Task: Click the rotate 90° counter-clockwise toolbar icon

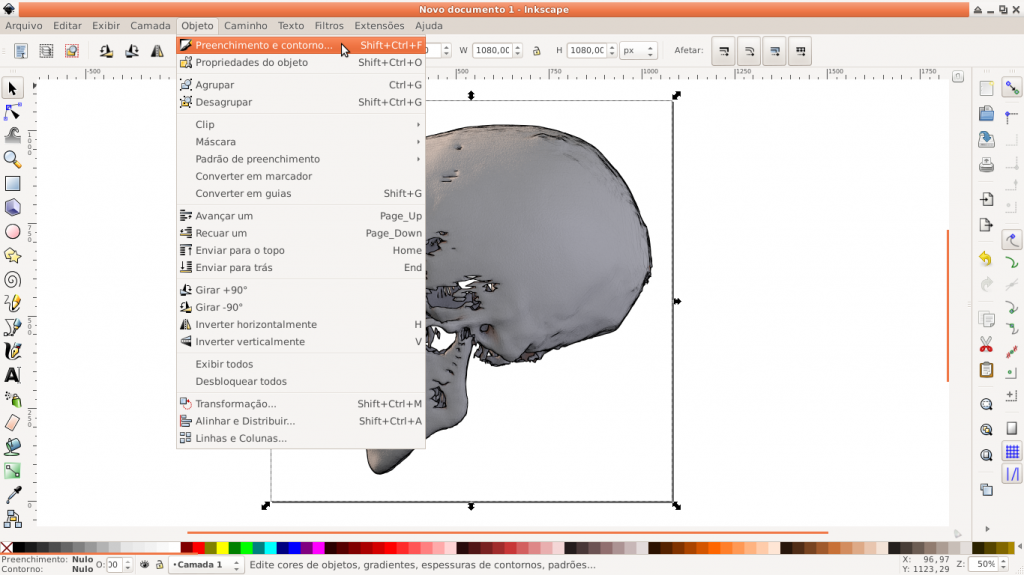Action: 106,50
